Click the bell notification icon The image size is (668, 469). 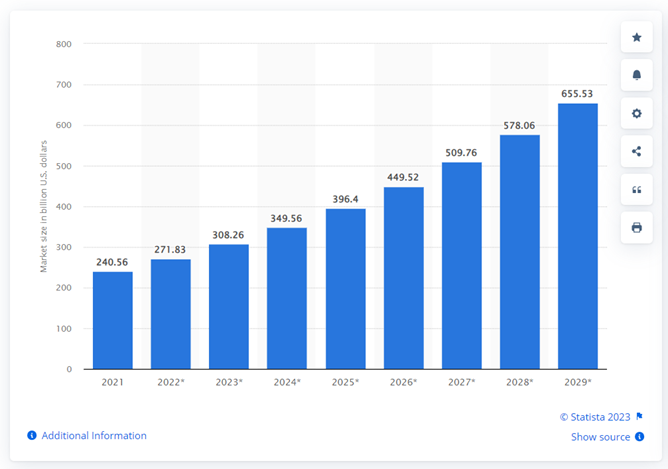pyautogui.click(x=636, y=75)
